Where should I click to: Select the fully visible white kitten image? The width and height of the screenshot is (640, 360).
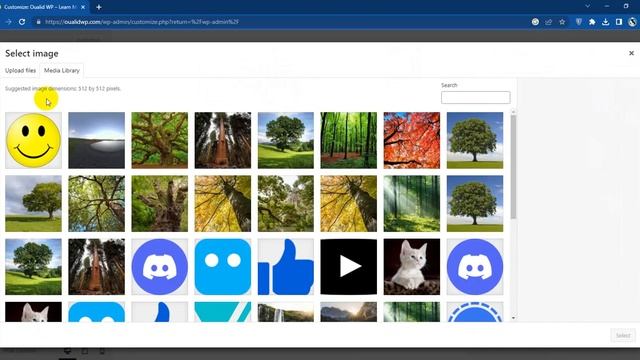(412, 267)
